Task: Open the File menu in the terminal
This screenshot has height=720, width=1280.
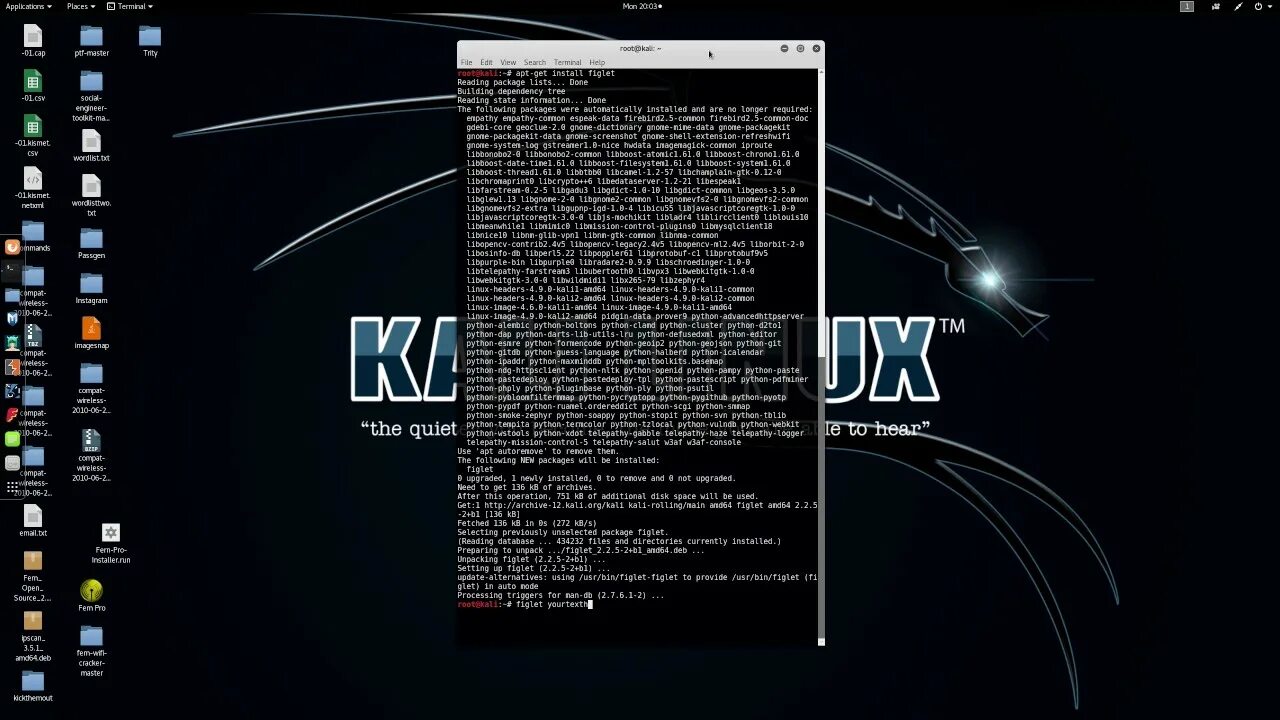Action: tap(466, 62)
